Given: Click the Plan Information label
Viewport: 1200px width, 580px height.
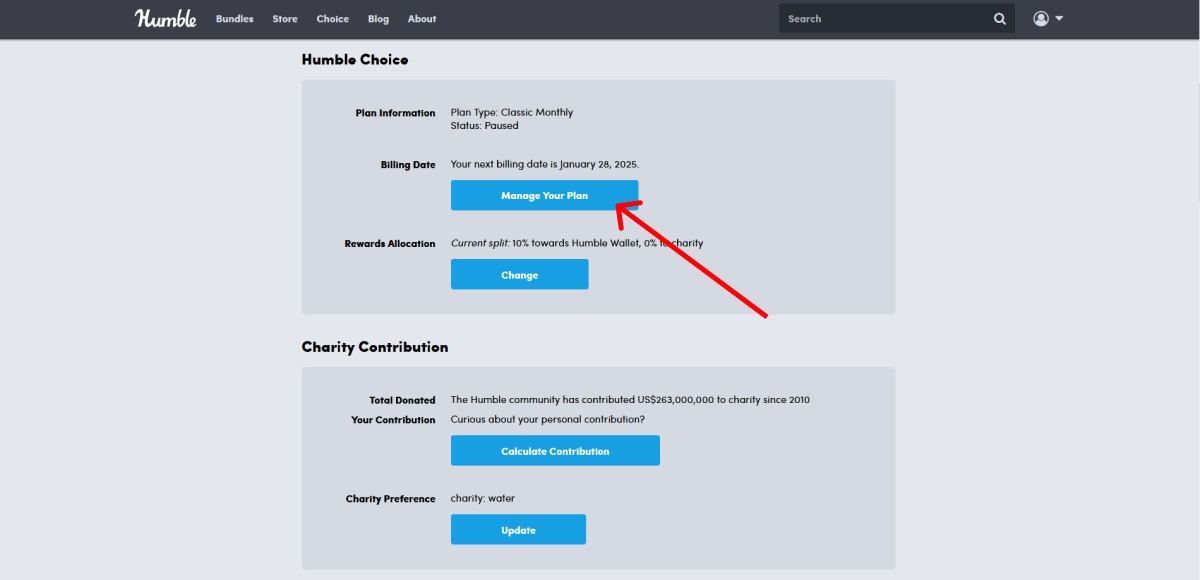Looking at the screenshot, I should [x=396, y=113].
